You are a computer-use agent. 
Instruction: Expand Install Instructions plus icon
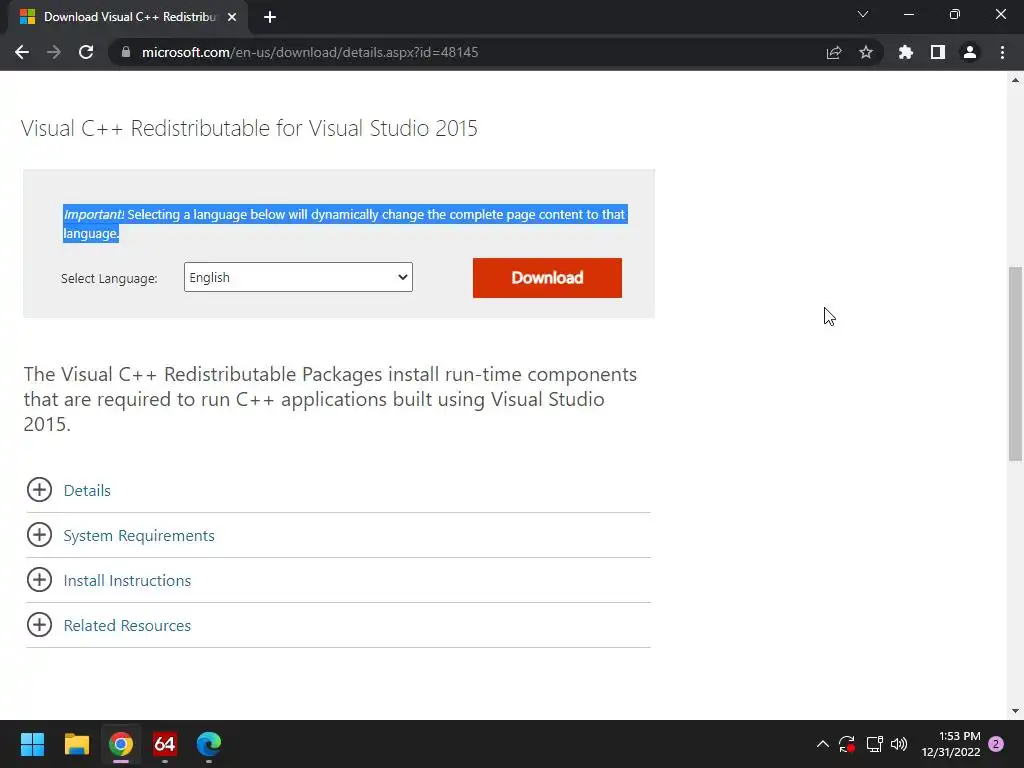pos(39,580)
